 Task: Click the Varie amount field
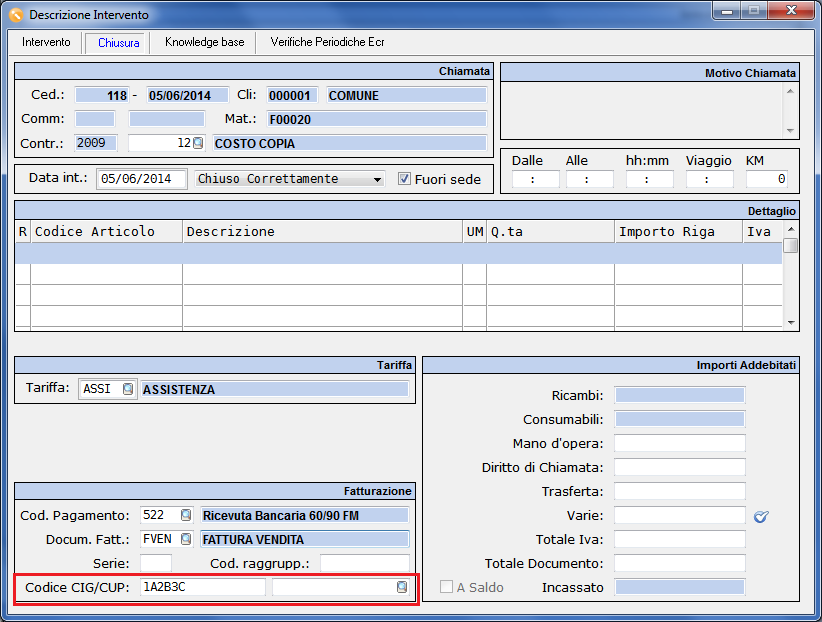pos(680,516)
